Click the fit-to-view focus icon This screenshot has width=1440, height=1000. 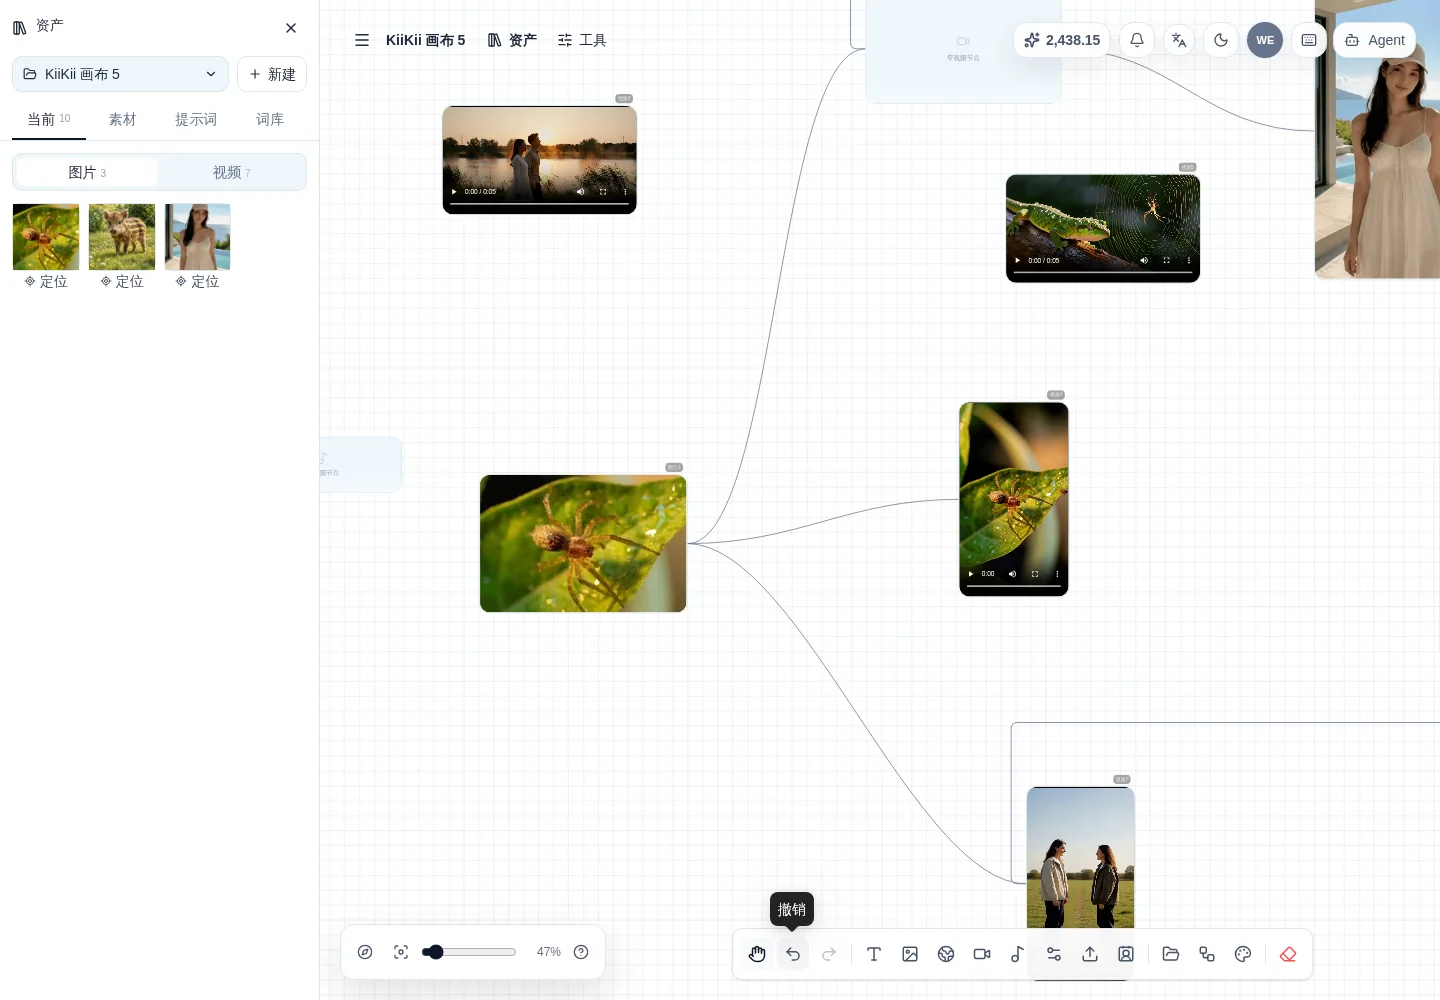401,952
